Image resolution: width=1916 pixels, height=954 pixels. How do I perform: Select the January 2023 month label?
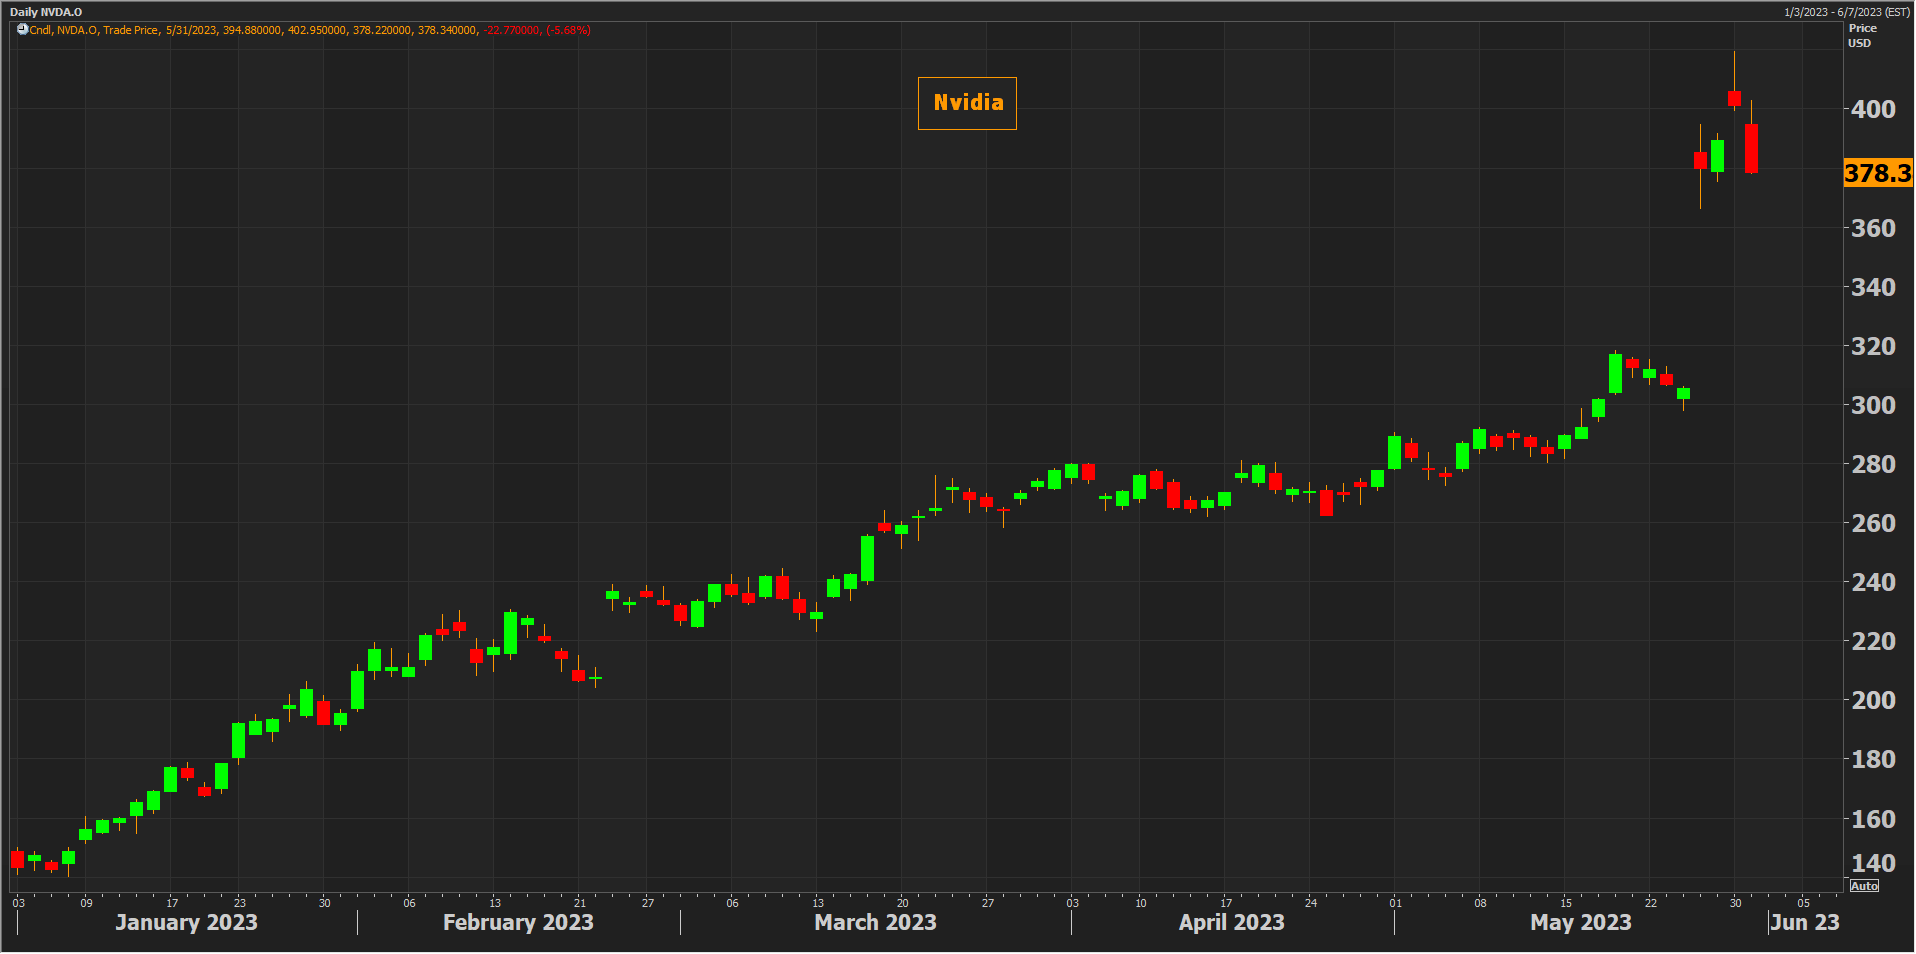pyautogui.click(x=186, y=922)
